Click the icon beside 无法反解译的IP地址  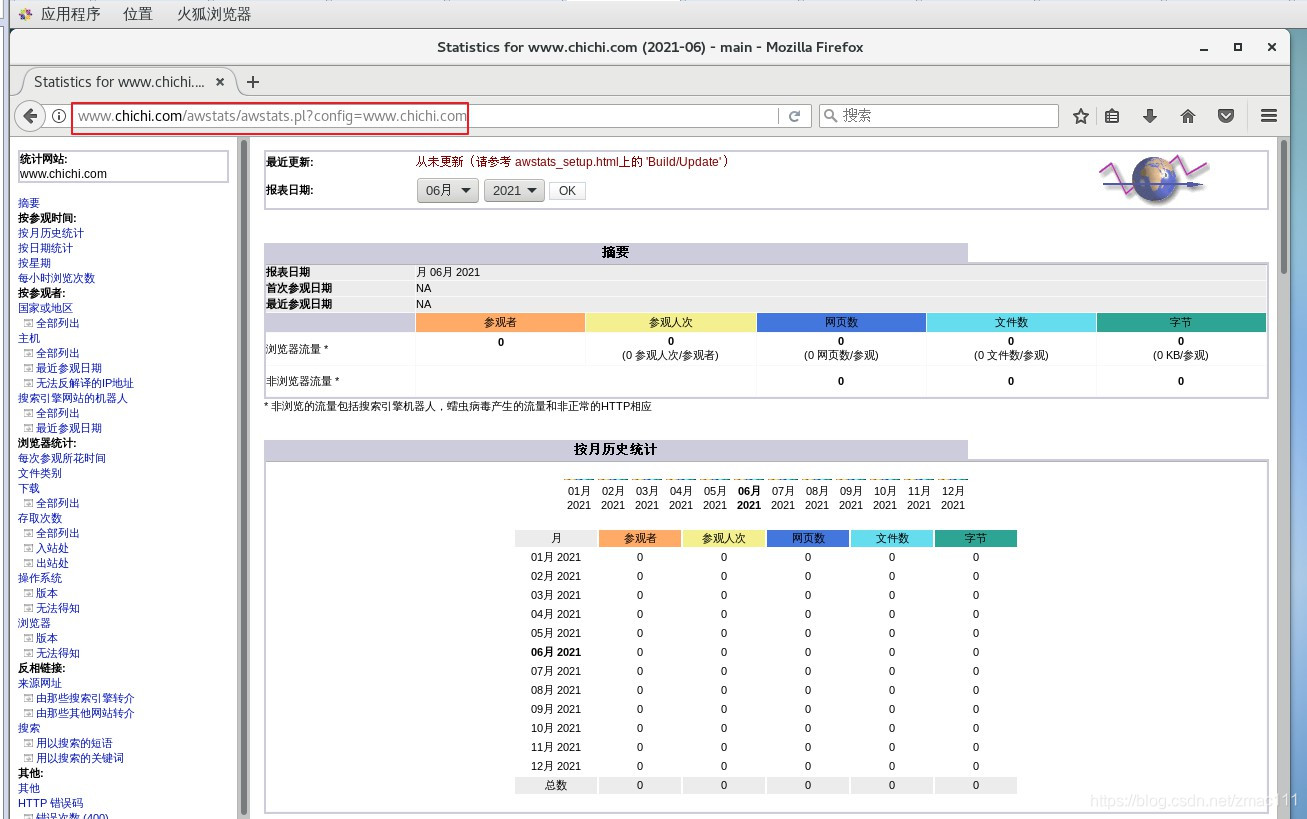pyautogui.click(x=28, y=383)
